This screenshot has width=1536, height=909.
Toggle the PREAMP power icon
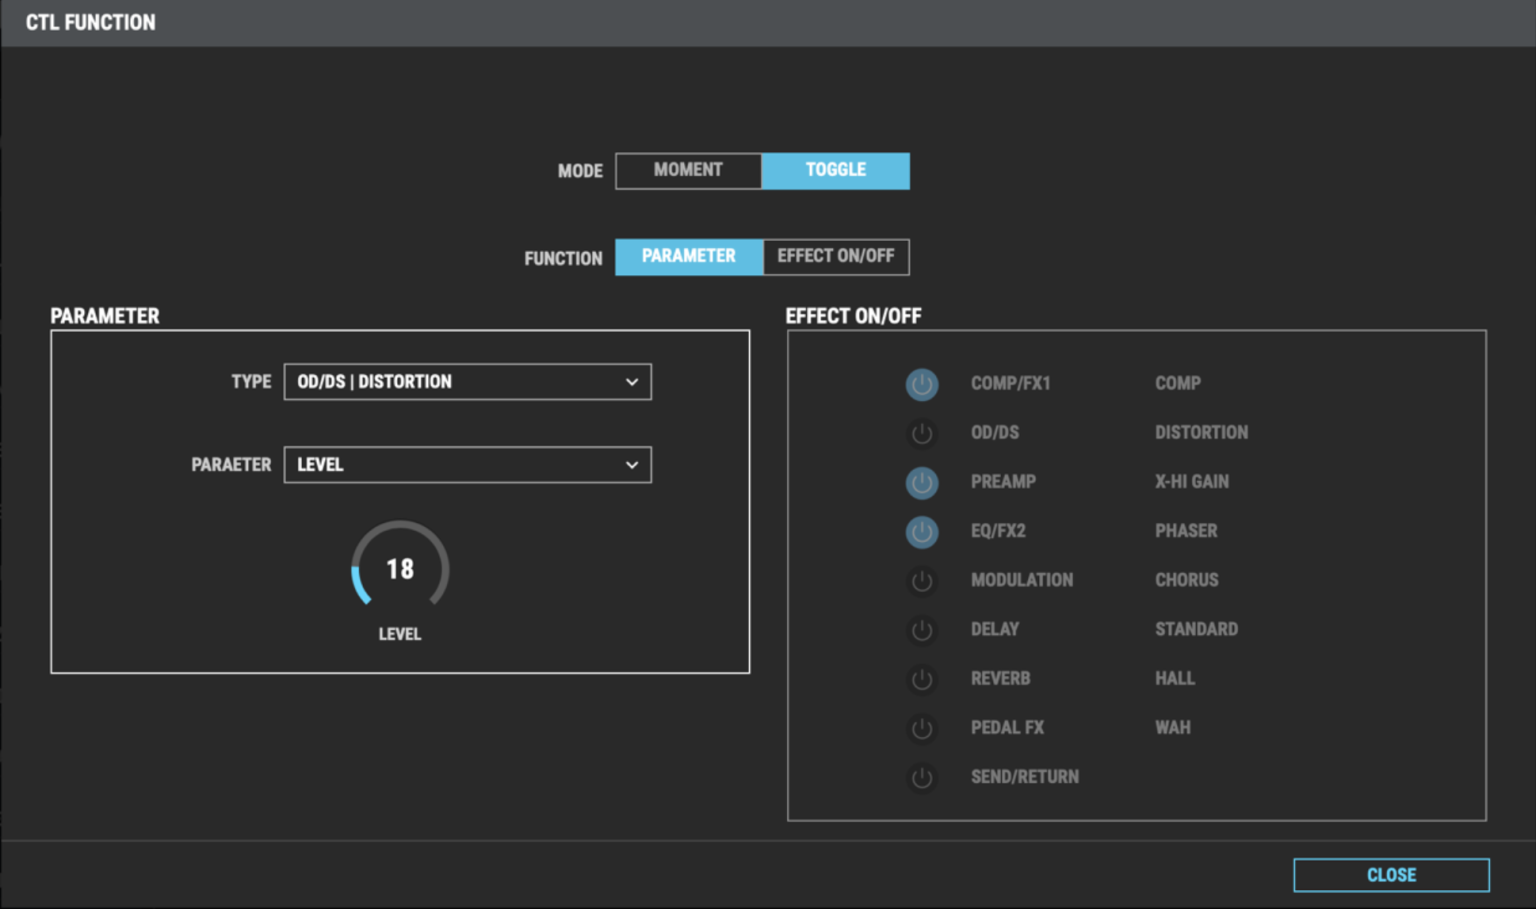click(x=921, y=482)
